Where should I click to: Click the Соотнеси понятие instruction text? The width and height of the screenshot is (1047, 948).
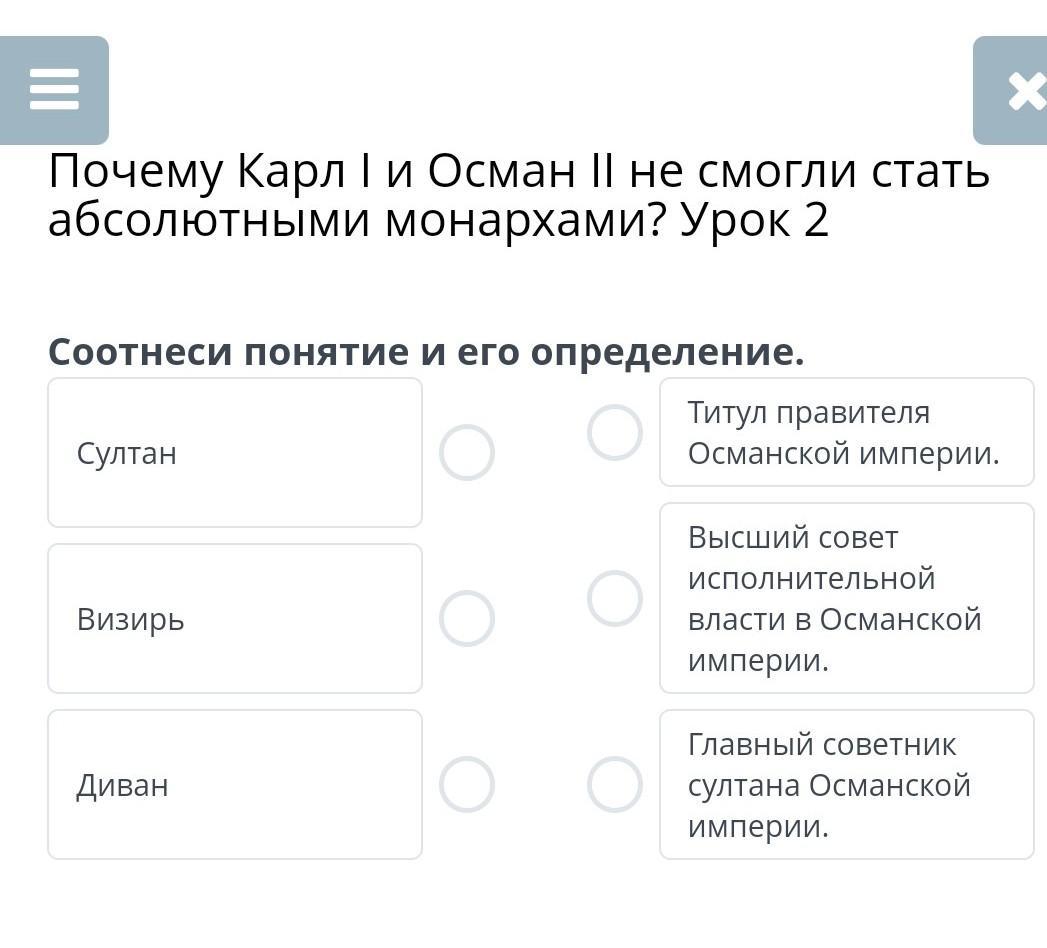coord(426,352)
